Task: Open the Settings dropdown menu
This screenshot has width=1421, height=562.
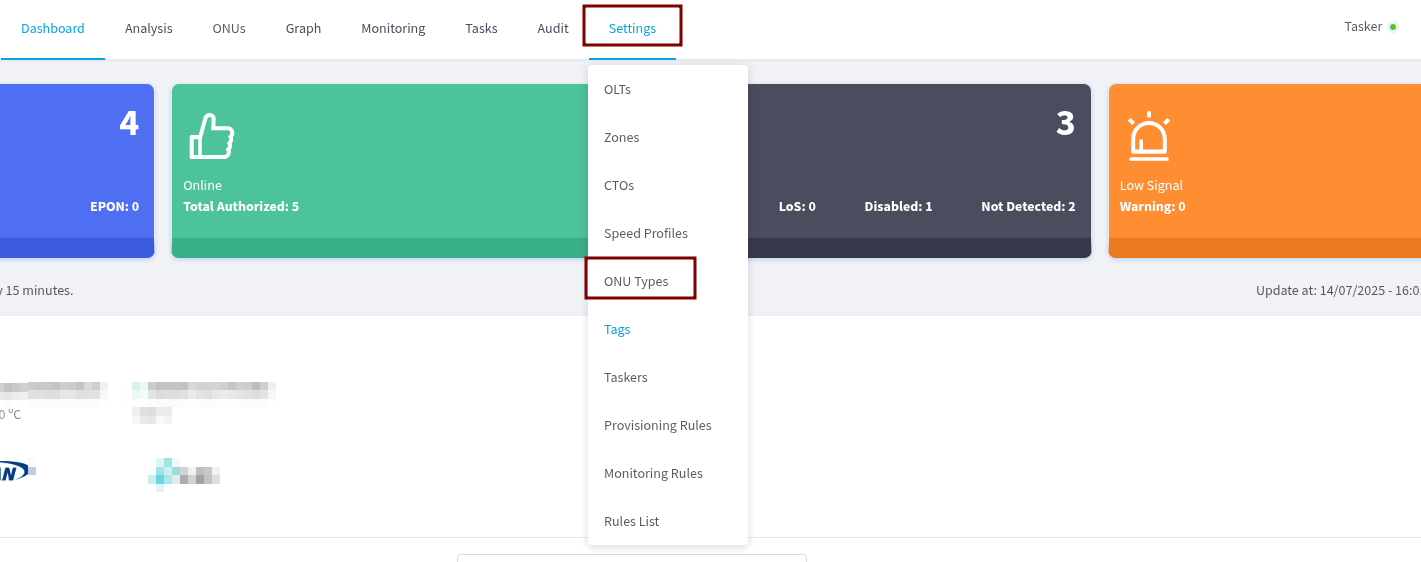Action: [x=632, y=28]
